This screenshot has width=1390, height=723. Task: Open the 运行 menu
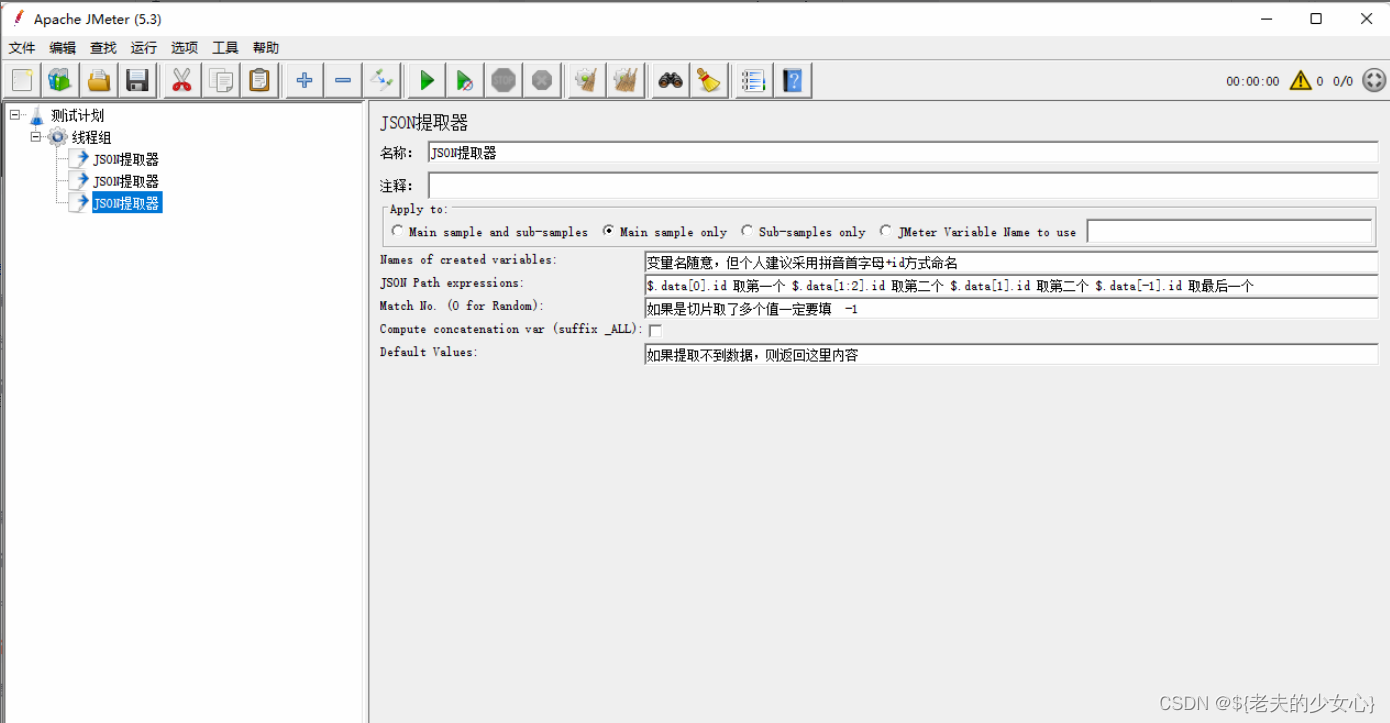144,48
